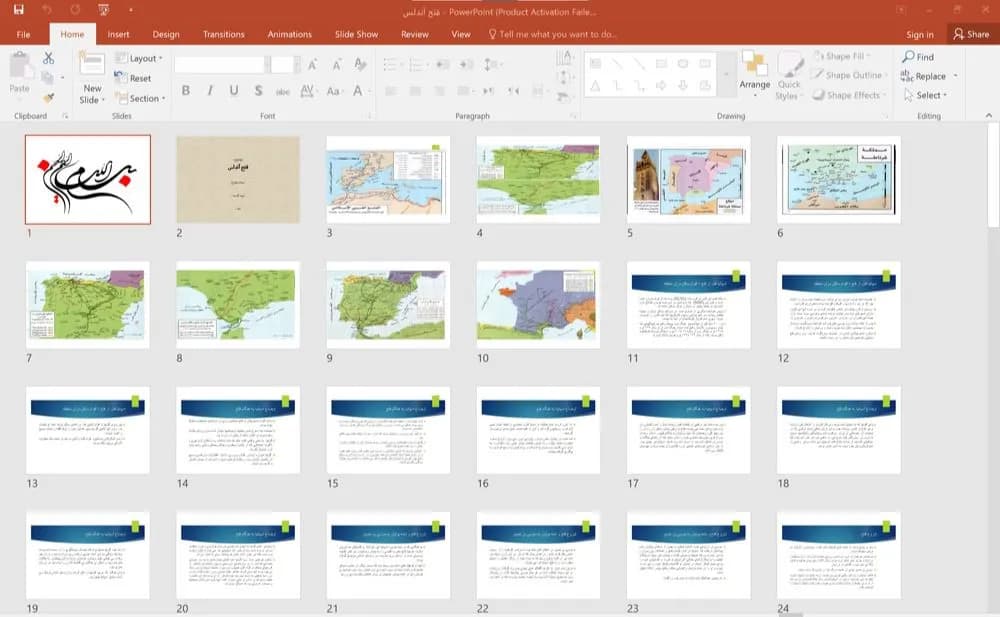The width and height of the screenshot is (1000, 617).
Task: Open the Slide Show tab
Action: tap(357, 34)
